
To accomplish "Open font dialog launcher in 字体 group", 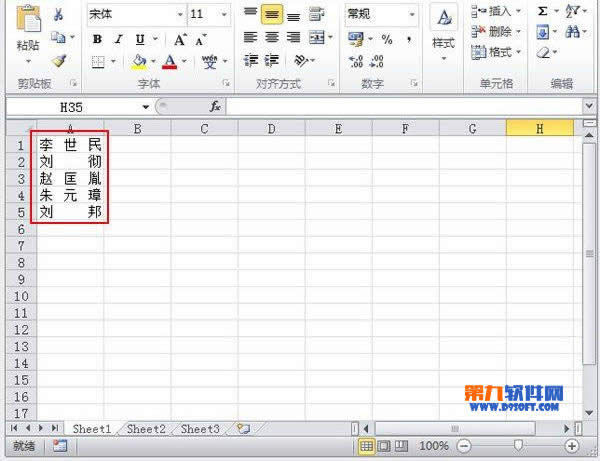I will click(226, 83).
